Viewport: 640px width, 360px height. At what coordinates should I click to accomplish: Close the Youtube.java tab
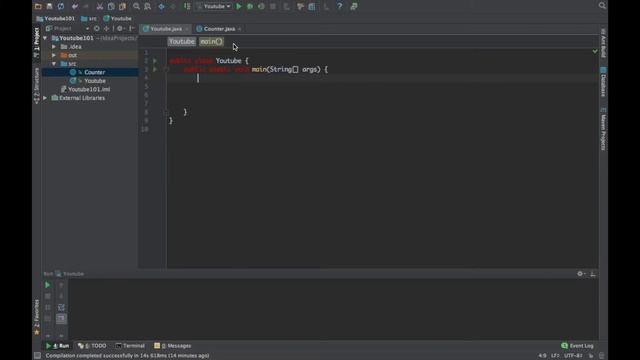[187, 29]
